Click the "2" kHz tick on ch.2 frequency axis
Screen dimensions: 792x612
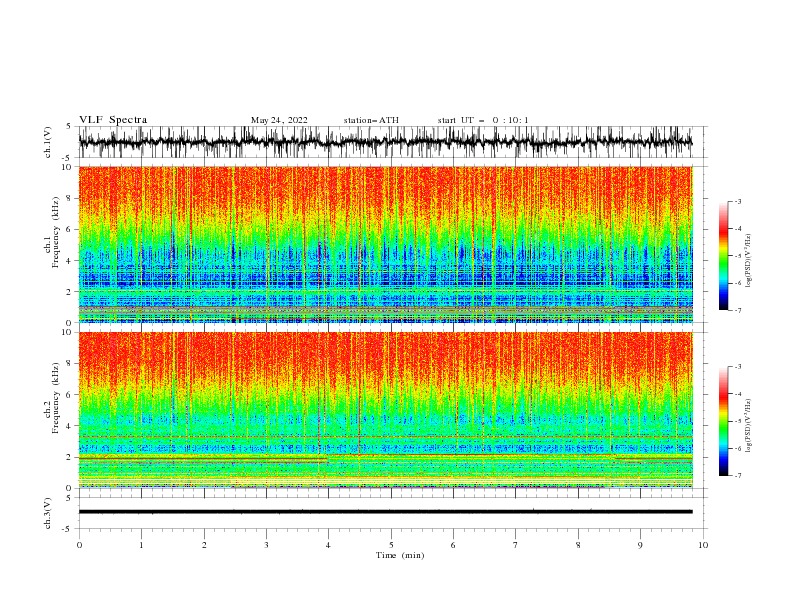tap(70, 457)
